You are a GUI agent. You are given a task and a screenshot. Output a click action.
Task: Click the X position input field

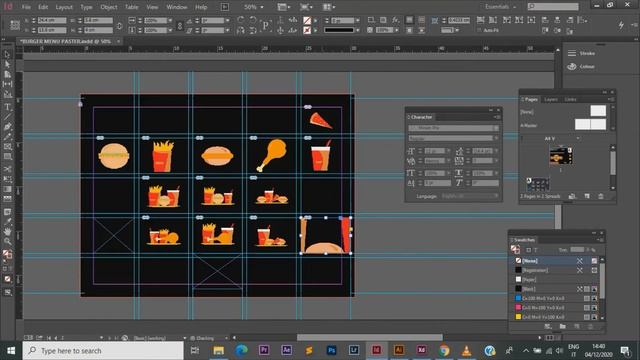click(51, 20)
